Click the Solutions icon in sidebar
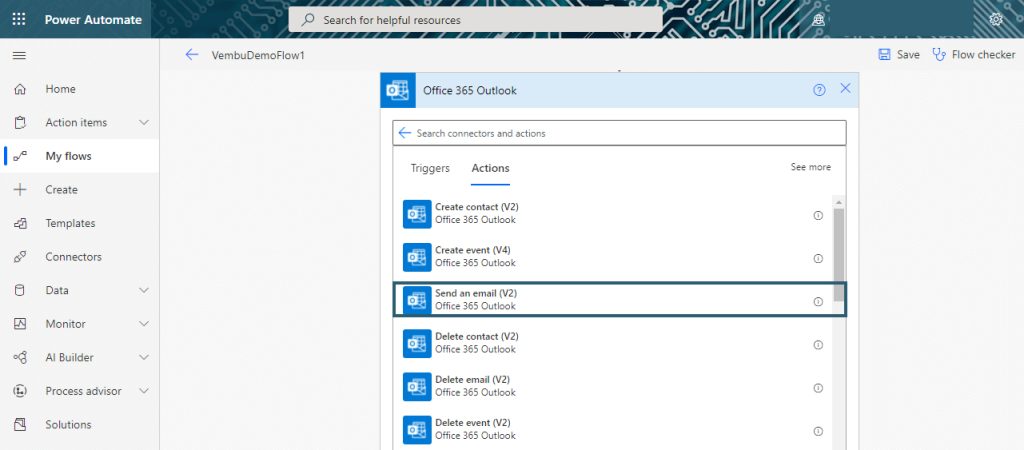The height and width of the screenshot is (450, 1024). (20, 425)
